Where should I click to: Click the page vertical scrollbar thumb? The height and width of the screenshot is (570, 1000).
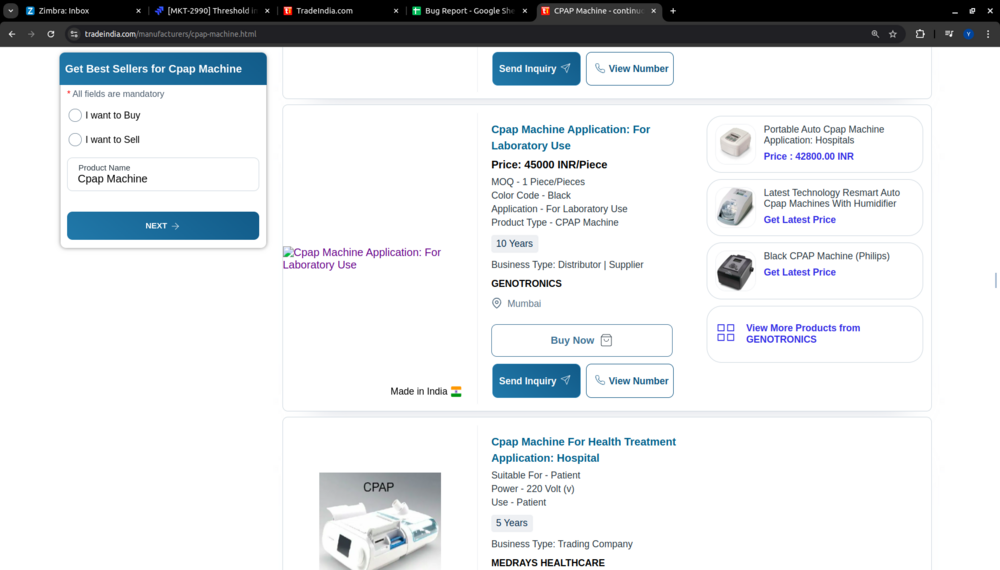(x=994, y=280)
